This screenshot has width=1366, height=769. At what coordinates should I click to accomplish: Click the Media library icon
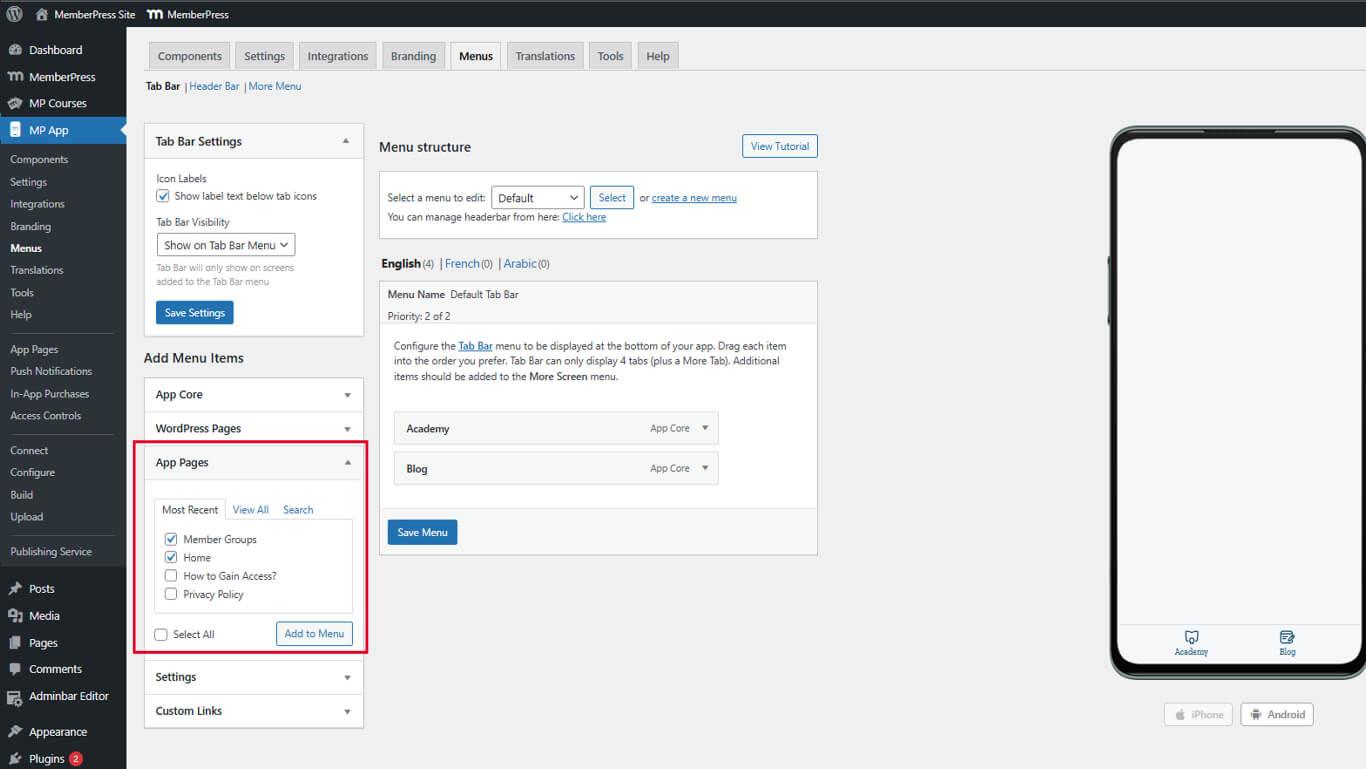(15, 616)
